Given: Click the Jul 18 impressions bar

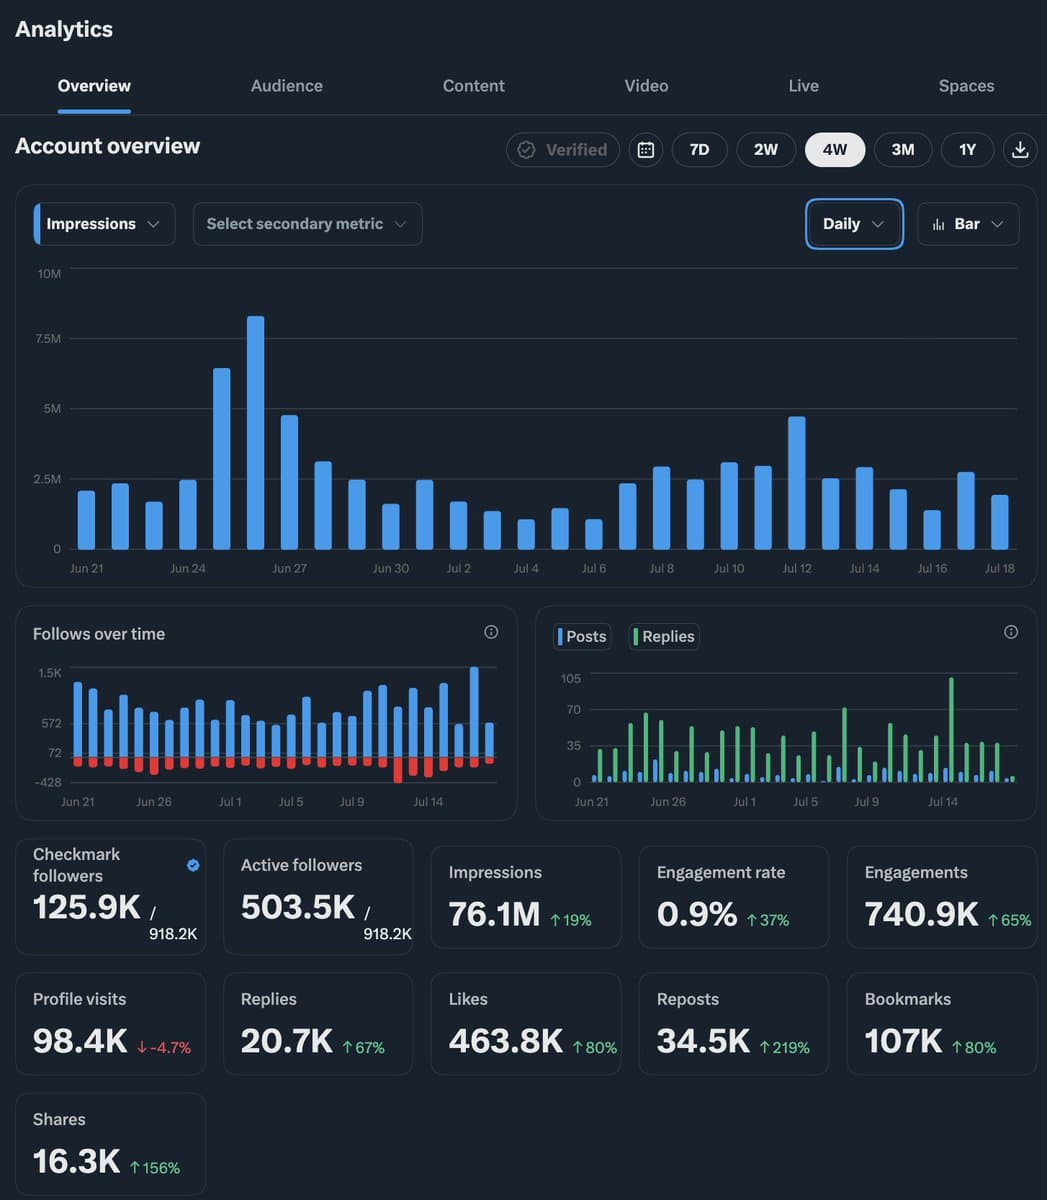Looking at the screenshot, I should click(1000, 522).
